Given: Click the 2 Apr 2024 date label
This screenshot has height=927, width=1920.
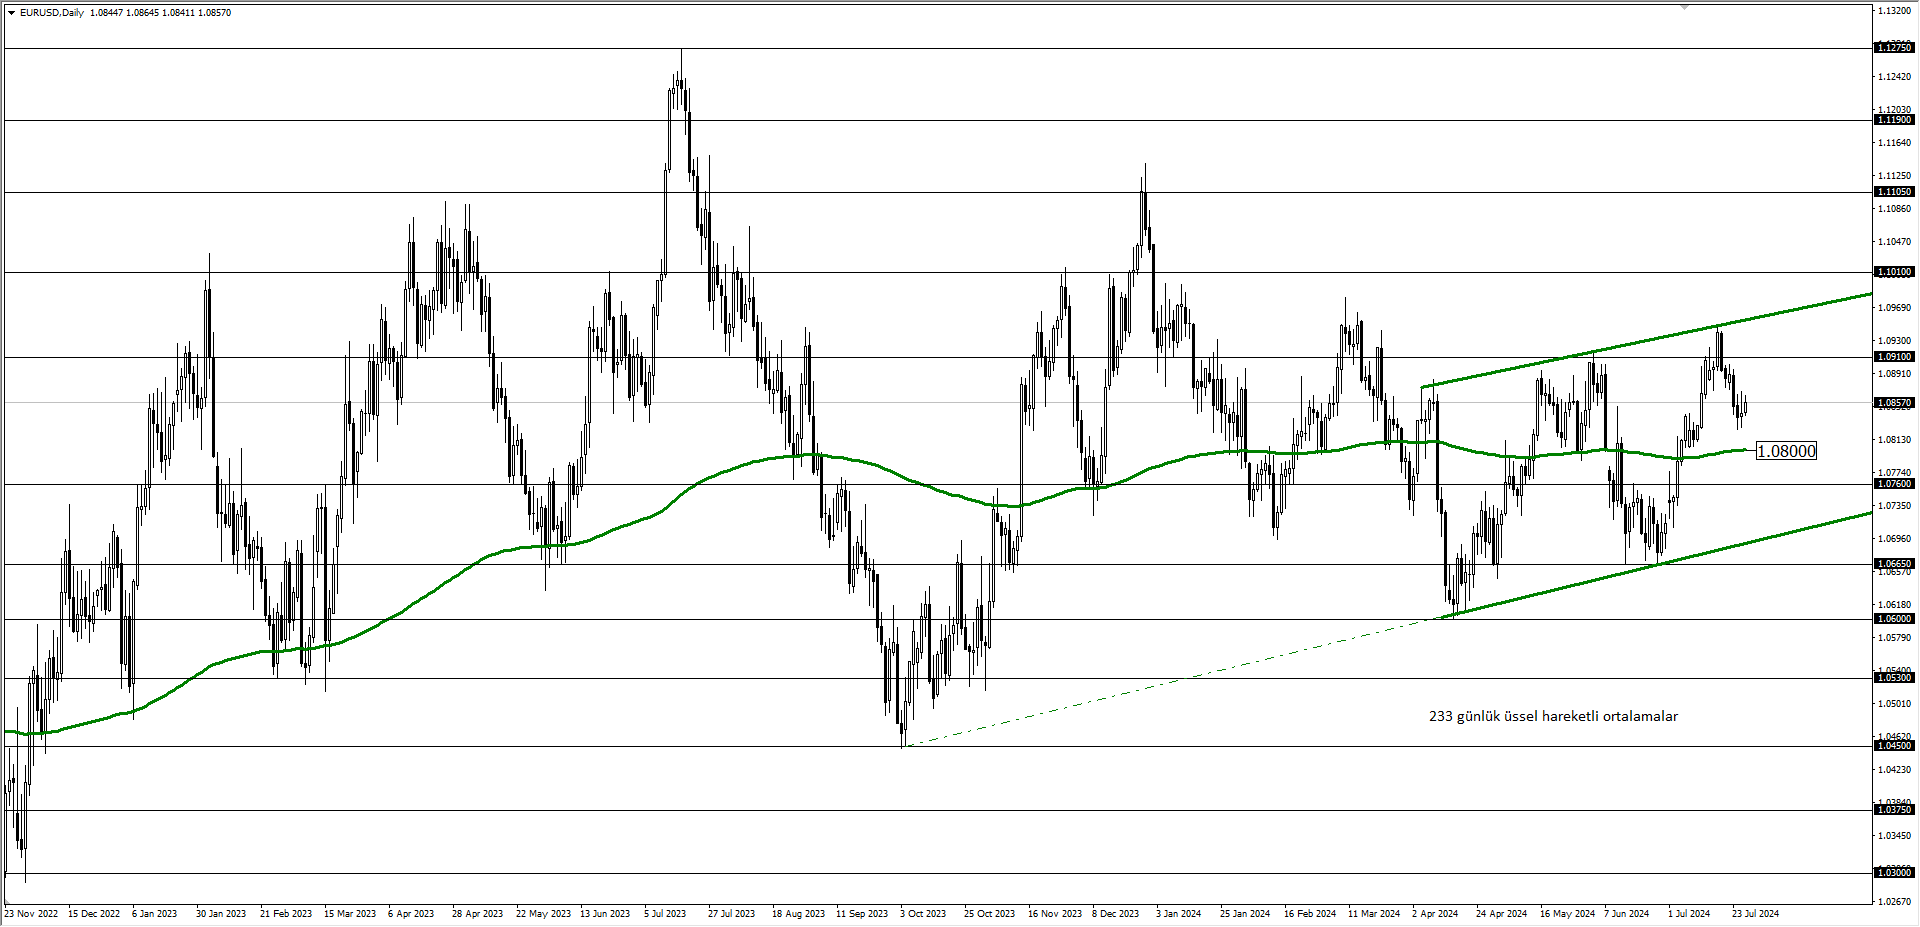Looking at the screenshot, I should click(1435, 914).
